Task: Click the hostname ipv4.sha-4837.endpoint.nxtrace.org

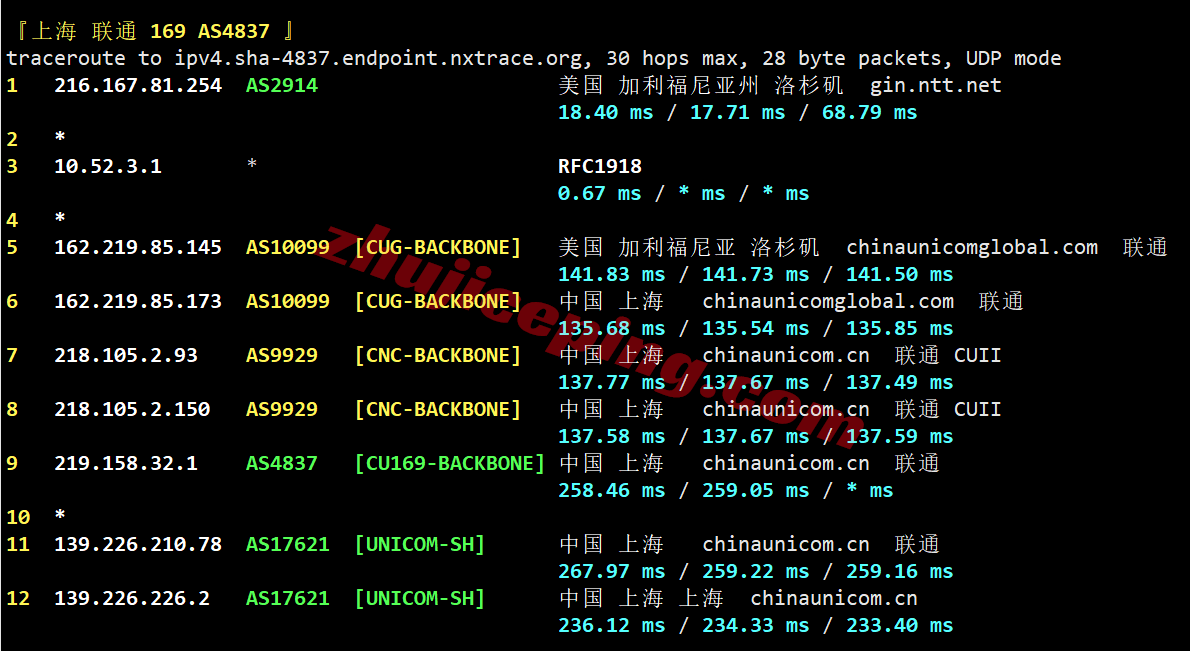Action: click(x=378, y=58)
